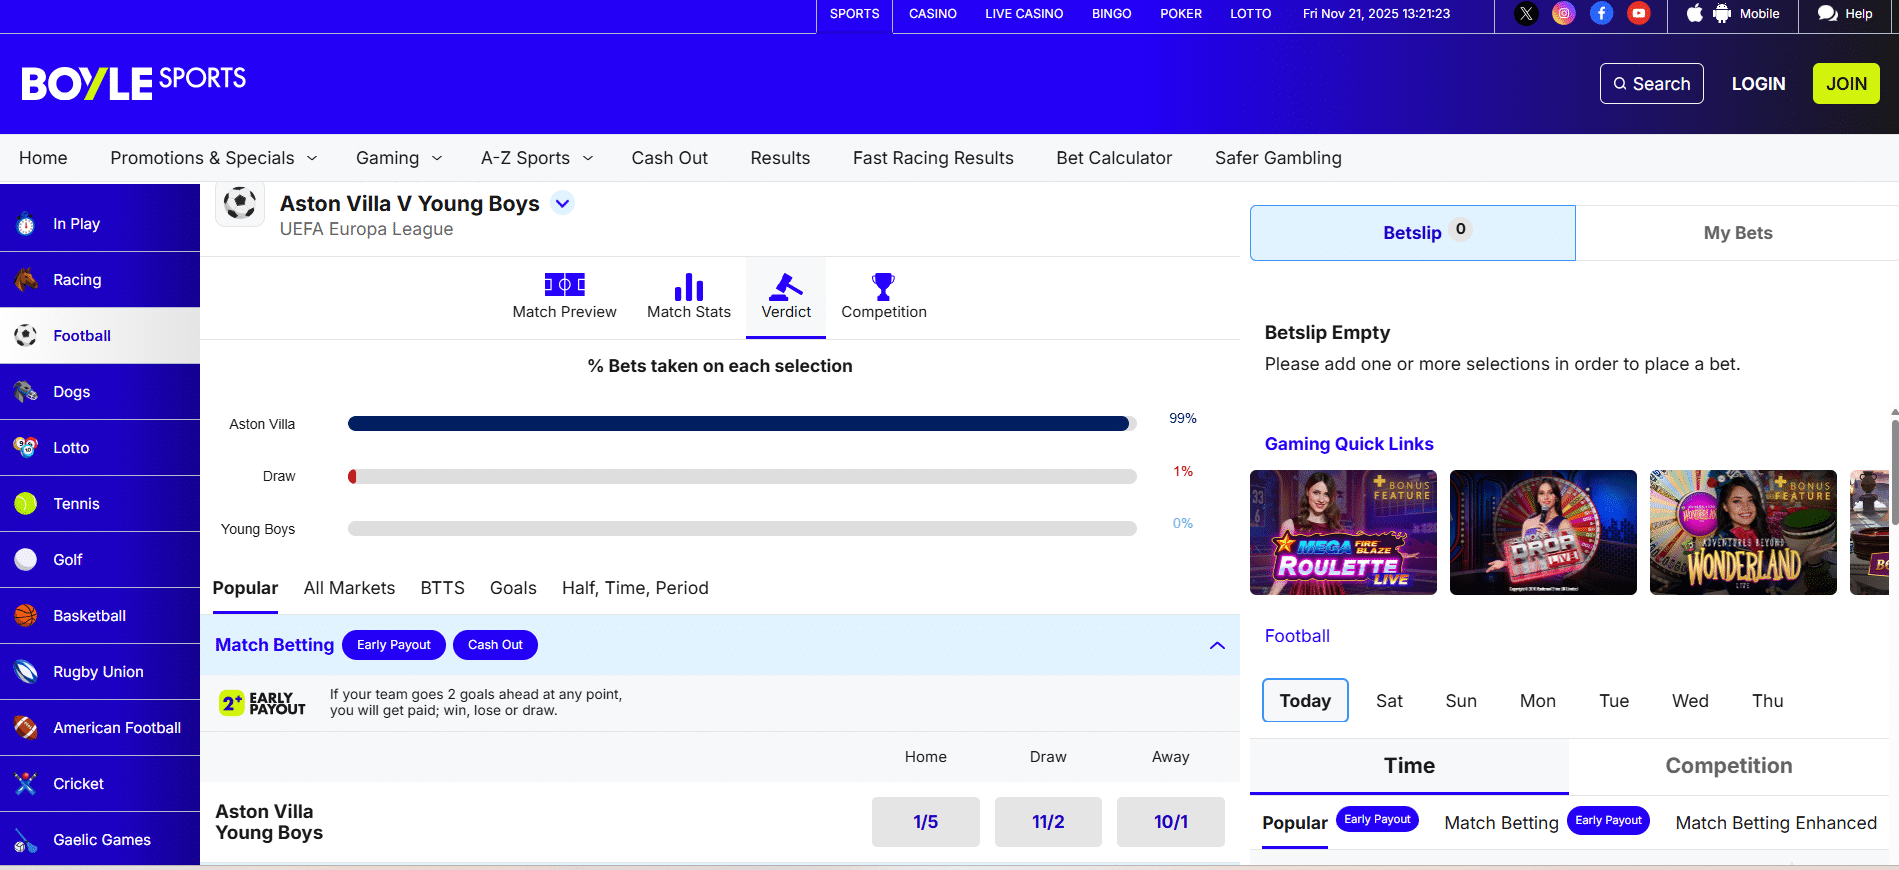This screenshot has height=870, width=1899.
Task: Select the Golf ball icon
Action: click(26, 560)
